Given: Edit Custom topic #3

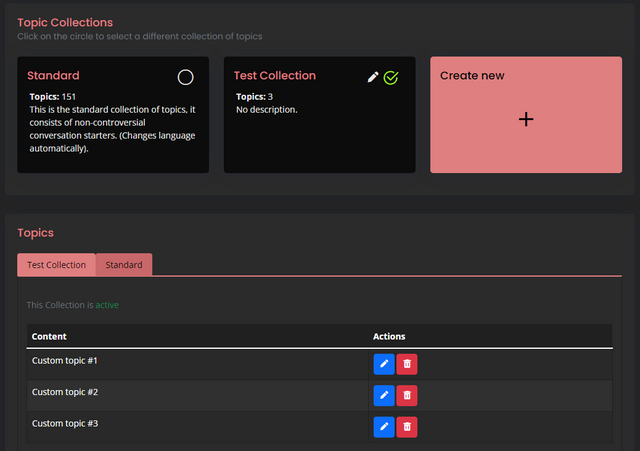Looking at the screenshot, I should coord(384,427).
